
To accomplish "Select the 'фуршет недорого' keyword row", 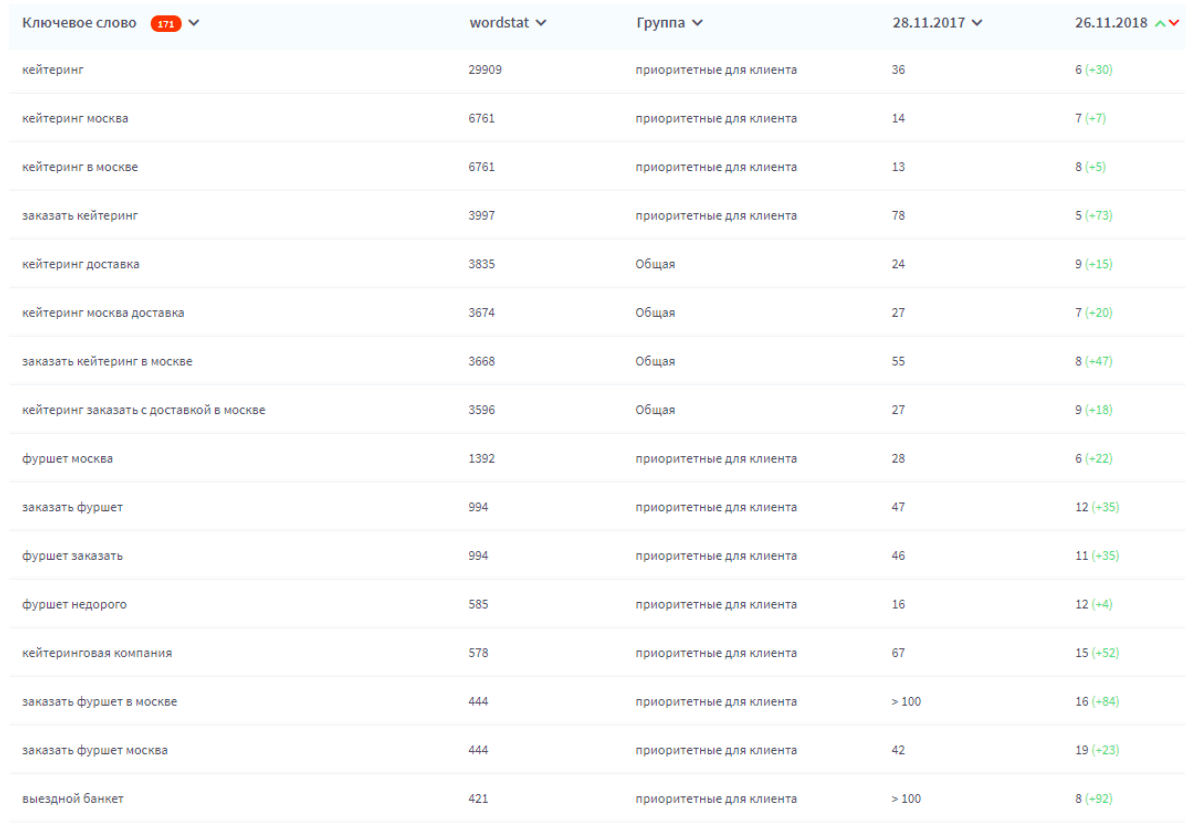I will click(x=74, y=604).
